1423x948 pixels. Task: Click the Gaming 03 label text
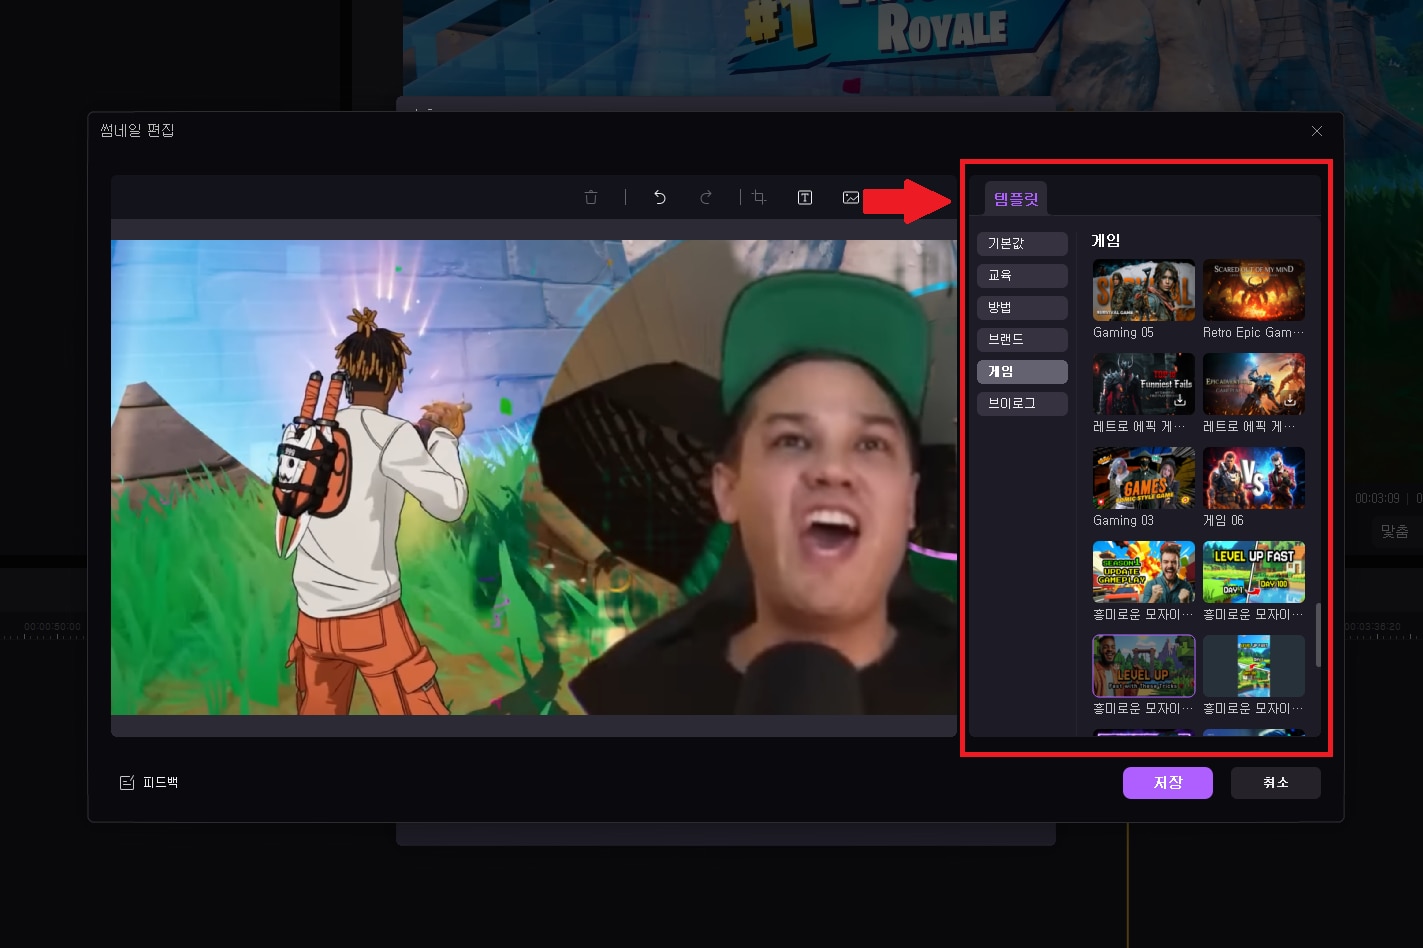point(1123,521)
